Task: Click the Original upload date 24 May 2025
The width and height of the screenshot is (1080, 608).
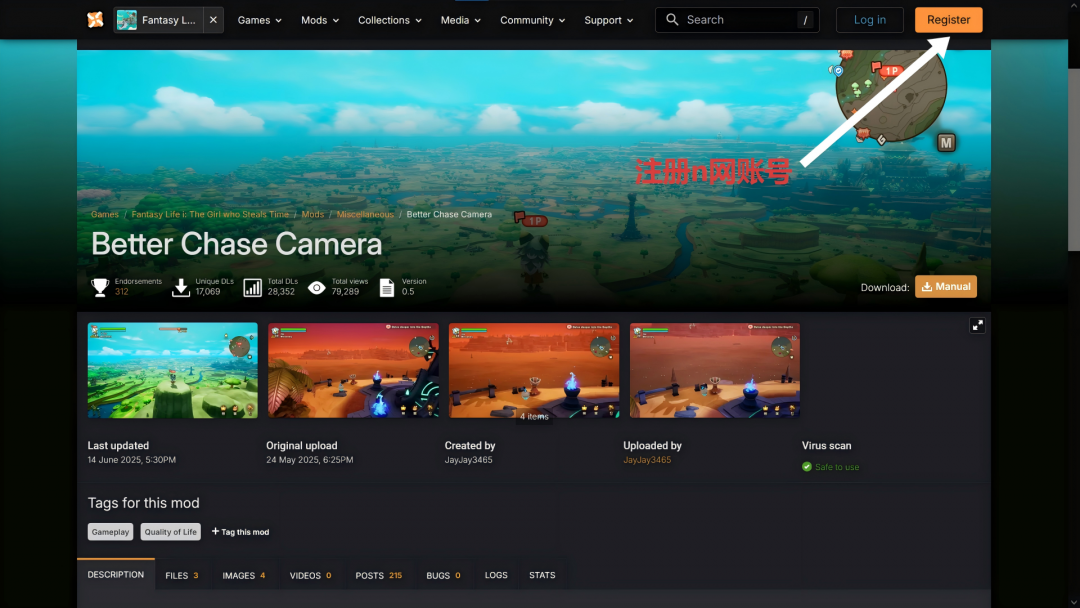Action: click(310, 460)
